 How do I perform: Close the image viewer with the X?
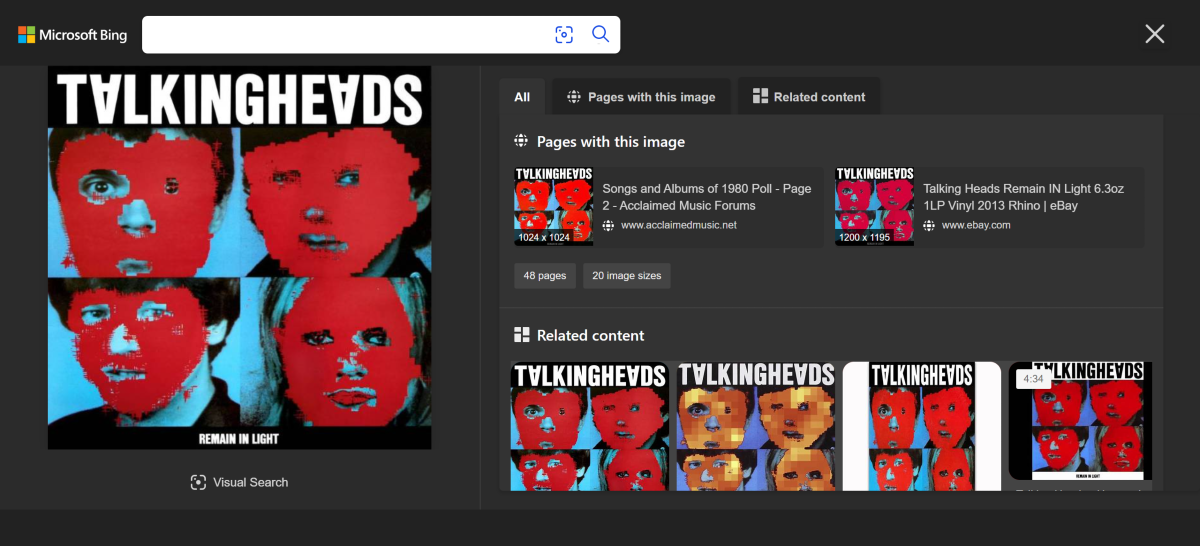point(1155,34)
